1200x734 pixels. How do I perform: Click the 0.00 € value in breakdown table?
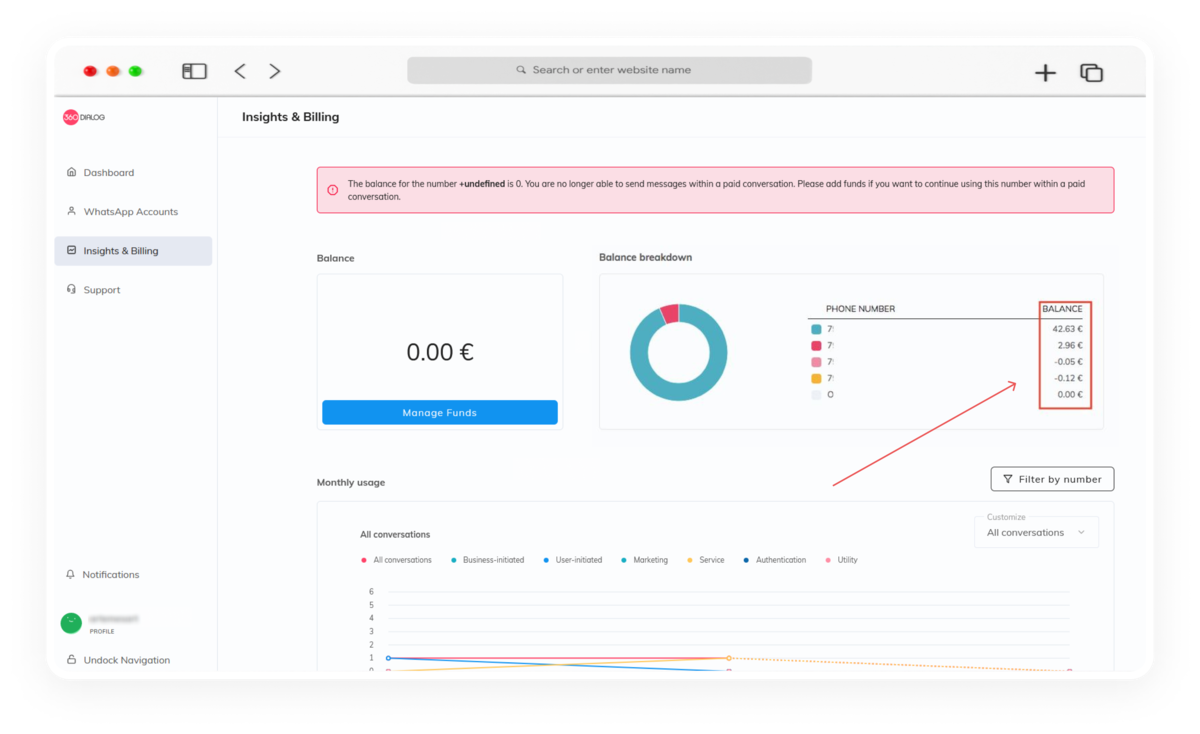(x=1070, y=395)
